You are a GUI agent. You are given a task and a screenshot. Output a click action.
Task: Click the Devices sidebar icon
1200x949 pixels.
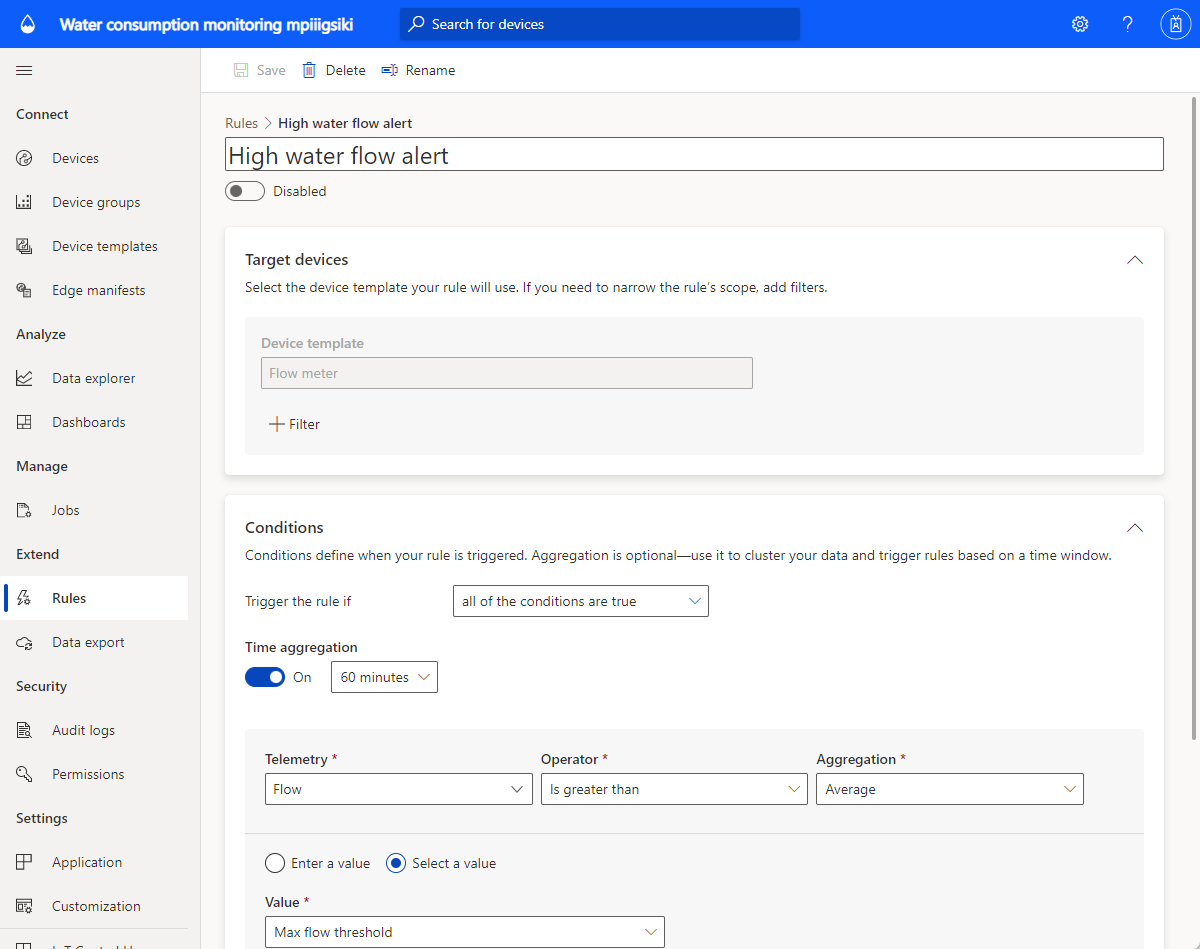[24, 158]
